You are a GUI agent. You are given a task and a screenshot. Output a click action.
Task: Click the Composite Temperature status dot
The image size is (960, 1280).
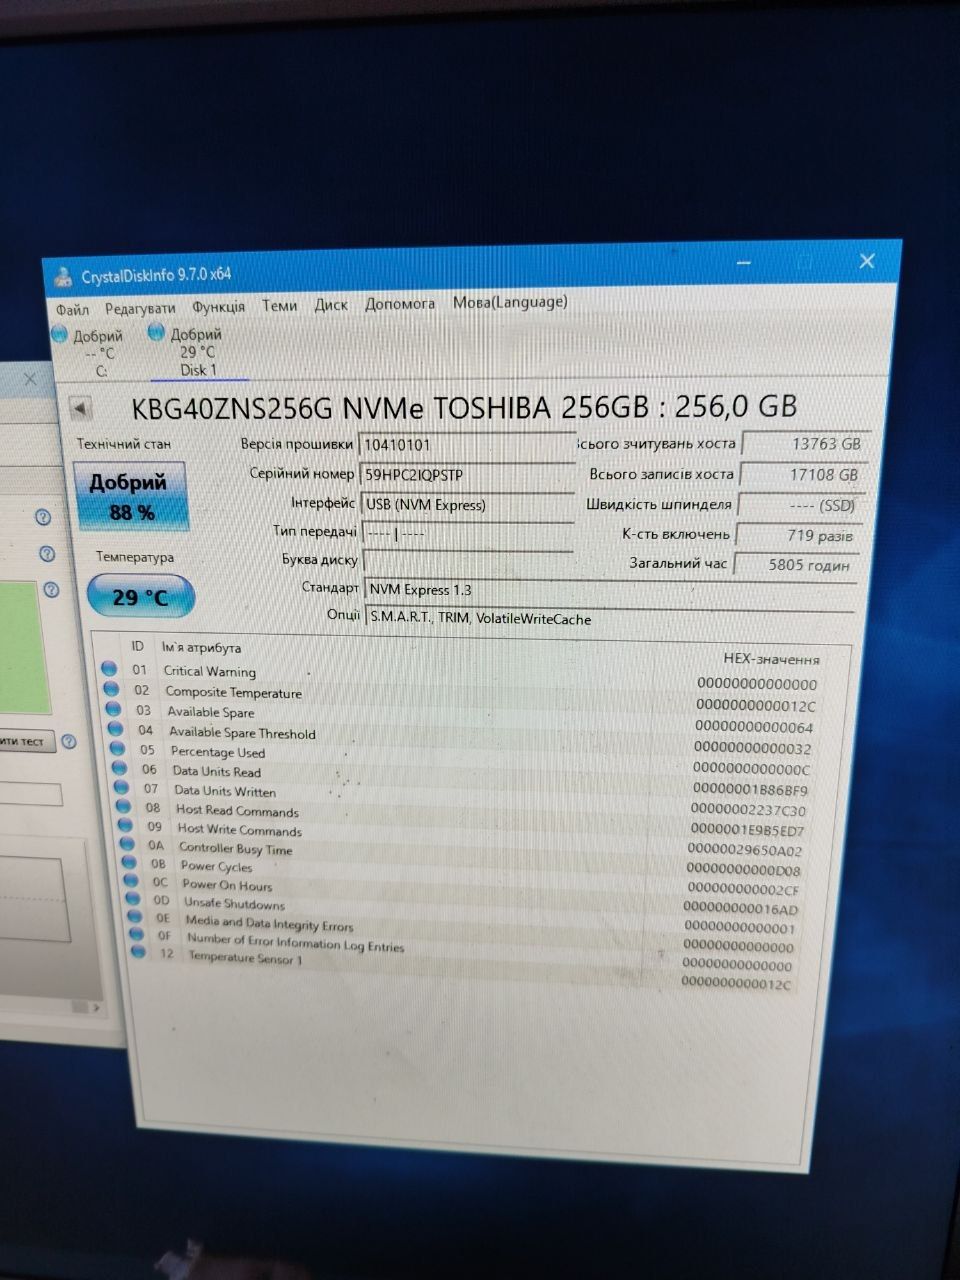click(x=111, y=689)
